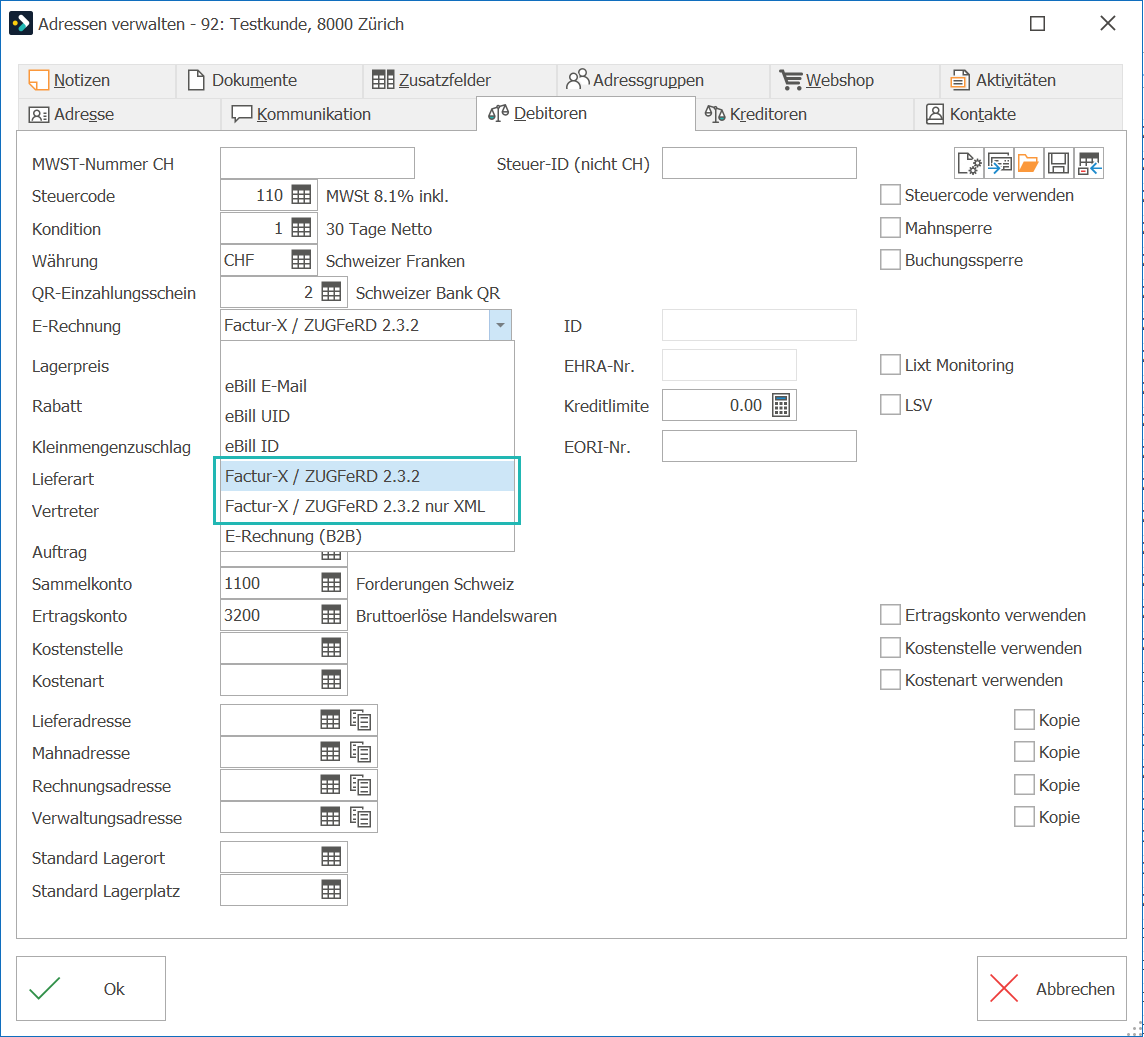This screenshot has height=1037, width=1144.
Task: Tick the Kopie checkbox for Lieferadresse
Action: (1024, 720)
